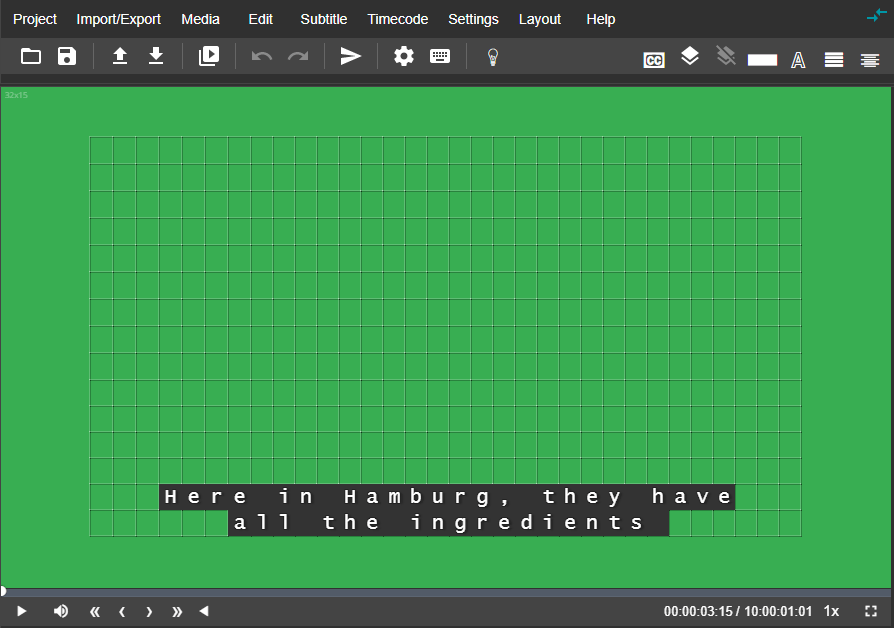The height and width of the screenshot is (628, 894).
Task: Open the media library icon
Action: pos(209,57)
